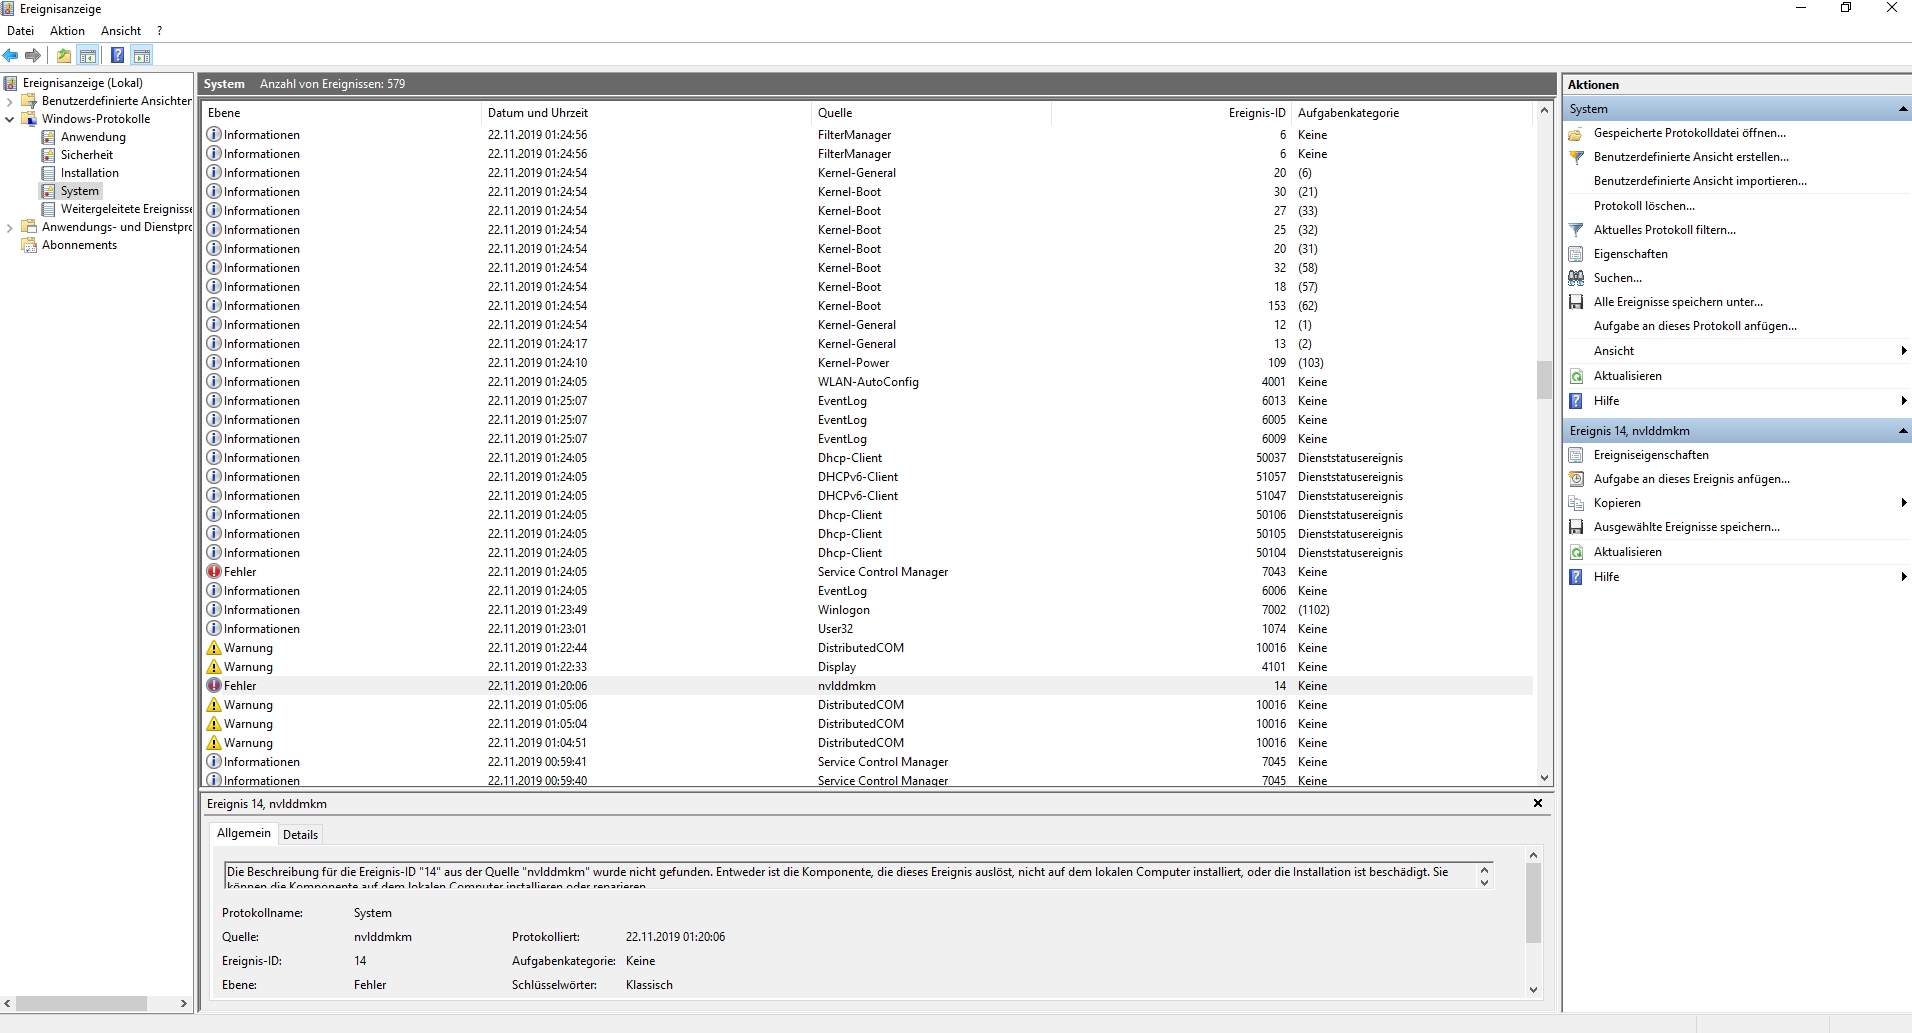Screen dimensions: 1912x1033
Task: Select the WLAN-AutoConfig 4001 event row
Action: pyautogui.click(x=868, y=382)
